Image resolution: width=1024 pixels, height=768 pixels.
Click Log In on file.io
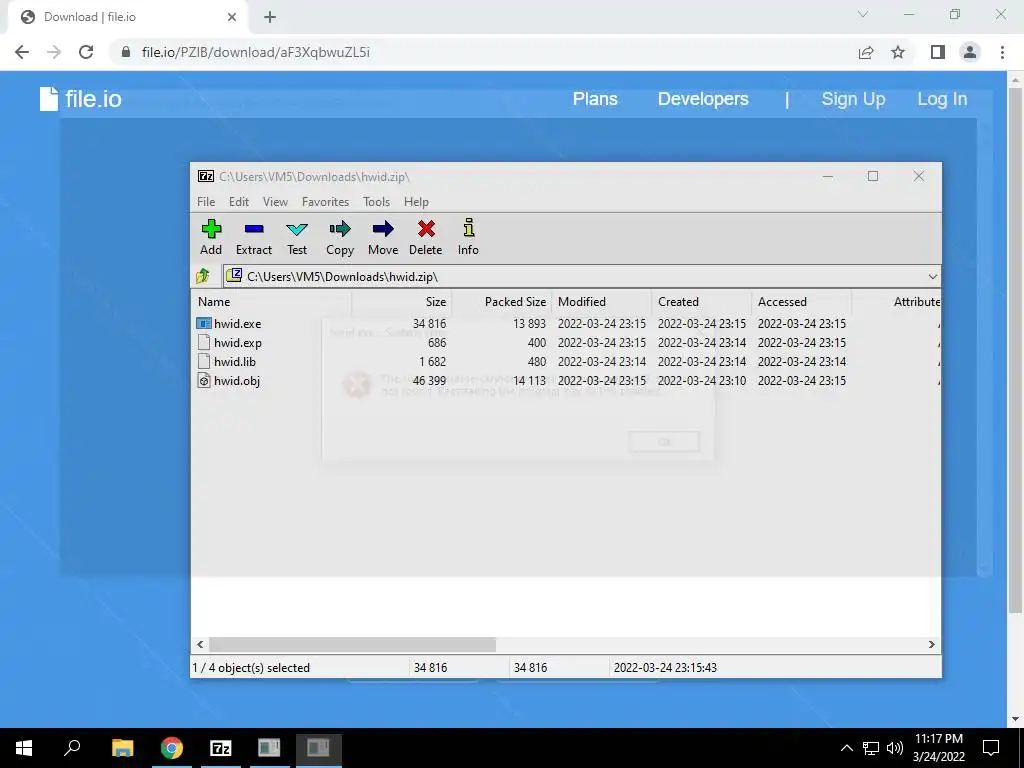(x=942, y=99)
